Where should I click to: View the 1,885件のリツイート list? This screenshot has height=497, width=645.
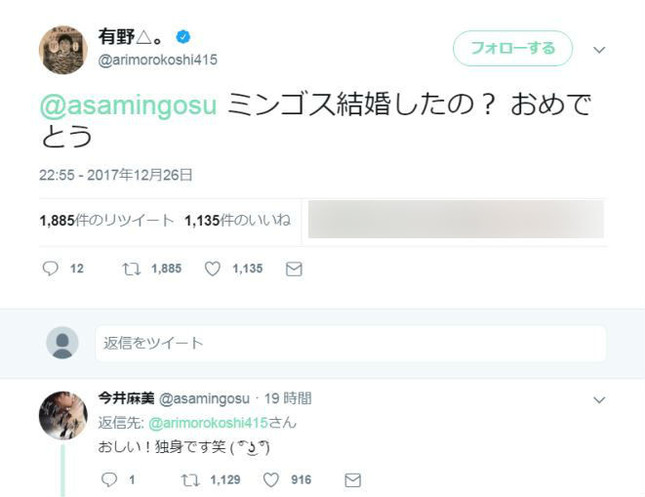(107, 220)
